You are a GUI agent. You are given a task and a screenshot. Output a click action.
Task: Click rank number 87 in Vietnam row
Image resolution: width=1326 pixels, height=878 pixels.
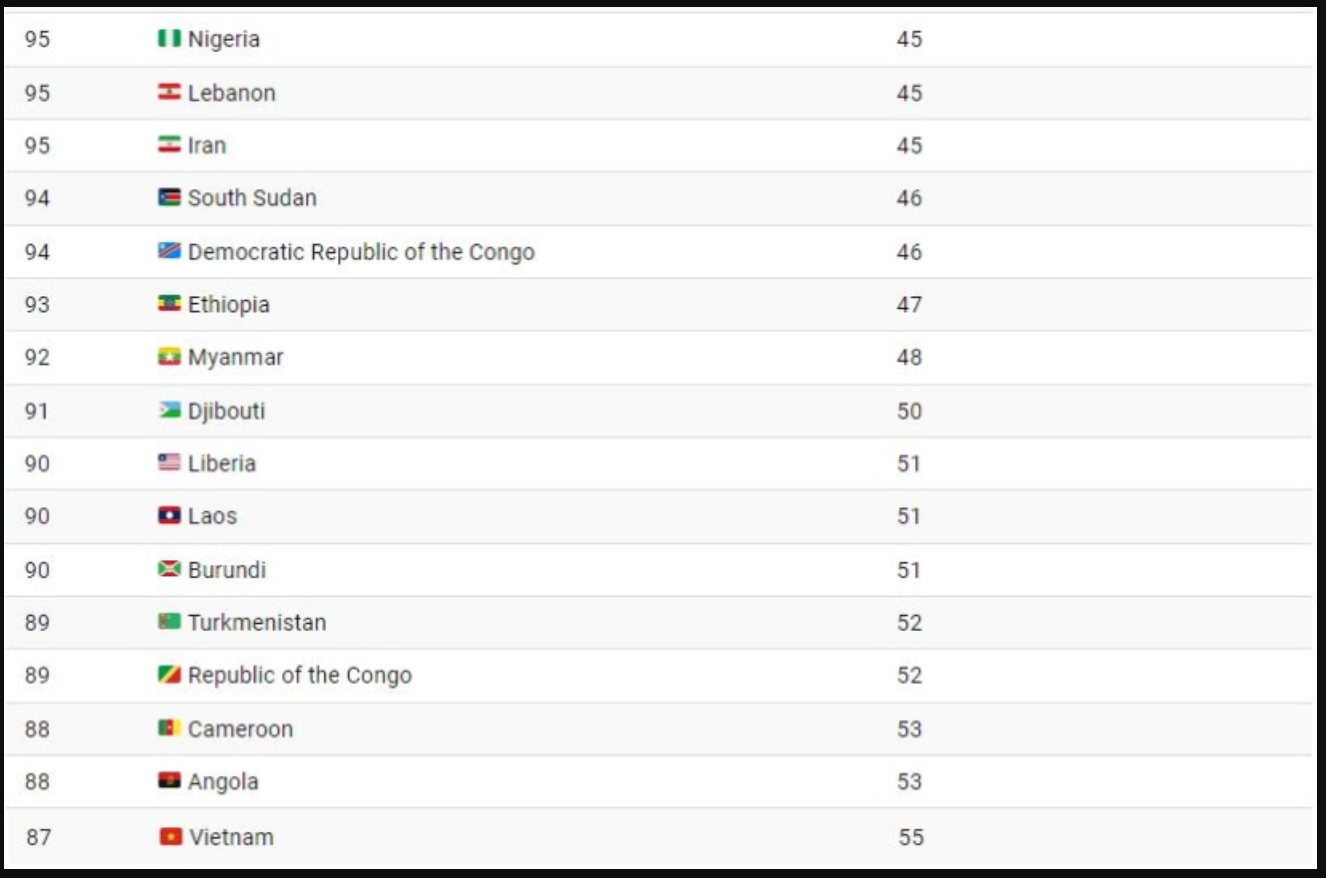[x=38, y=837]
